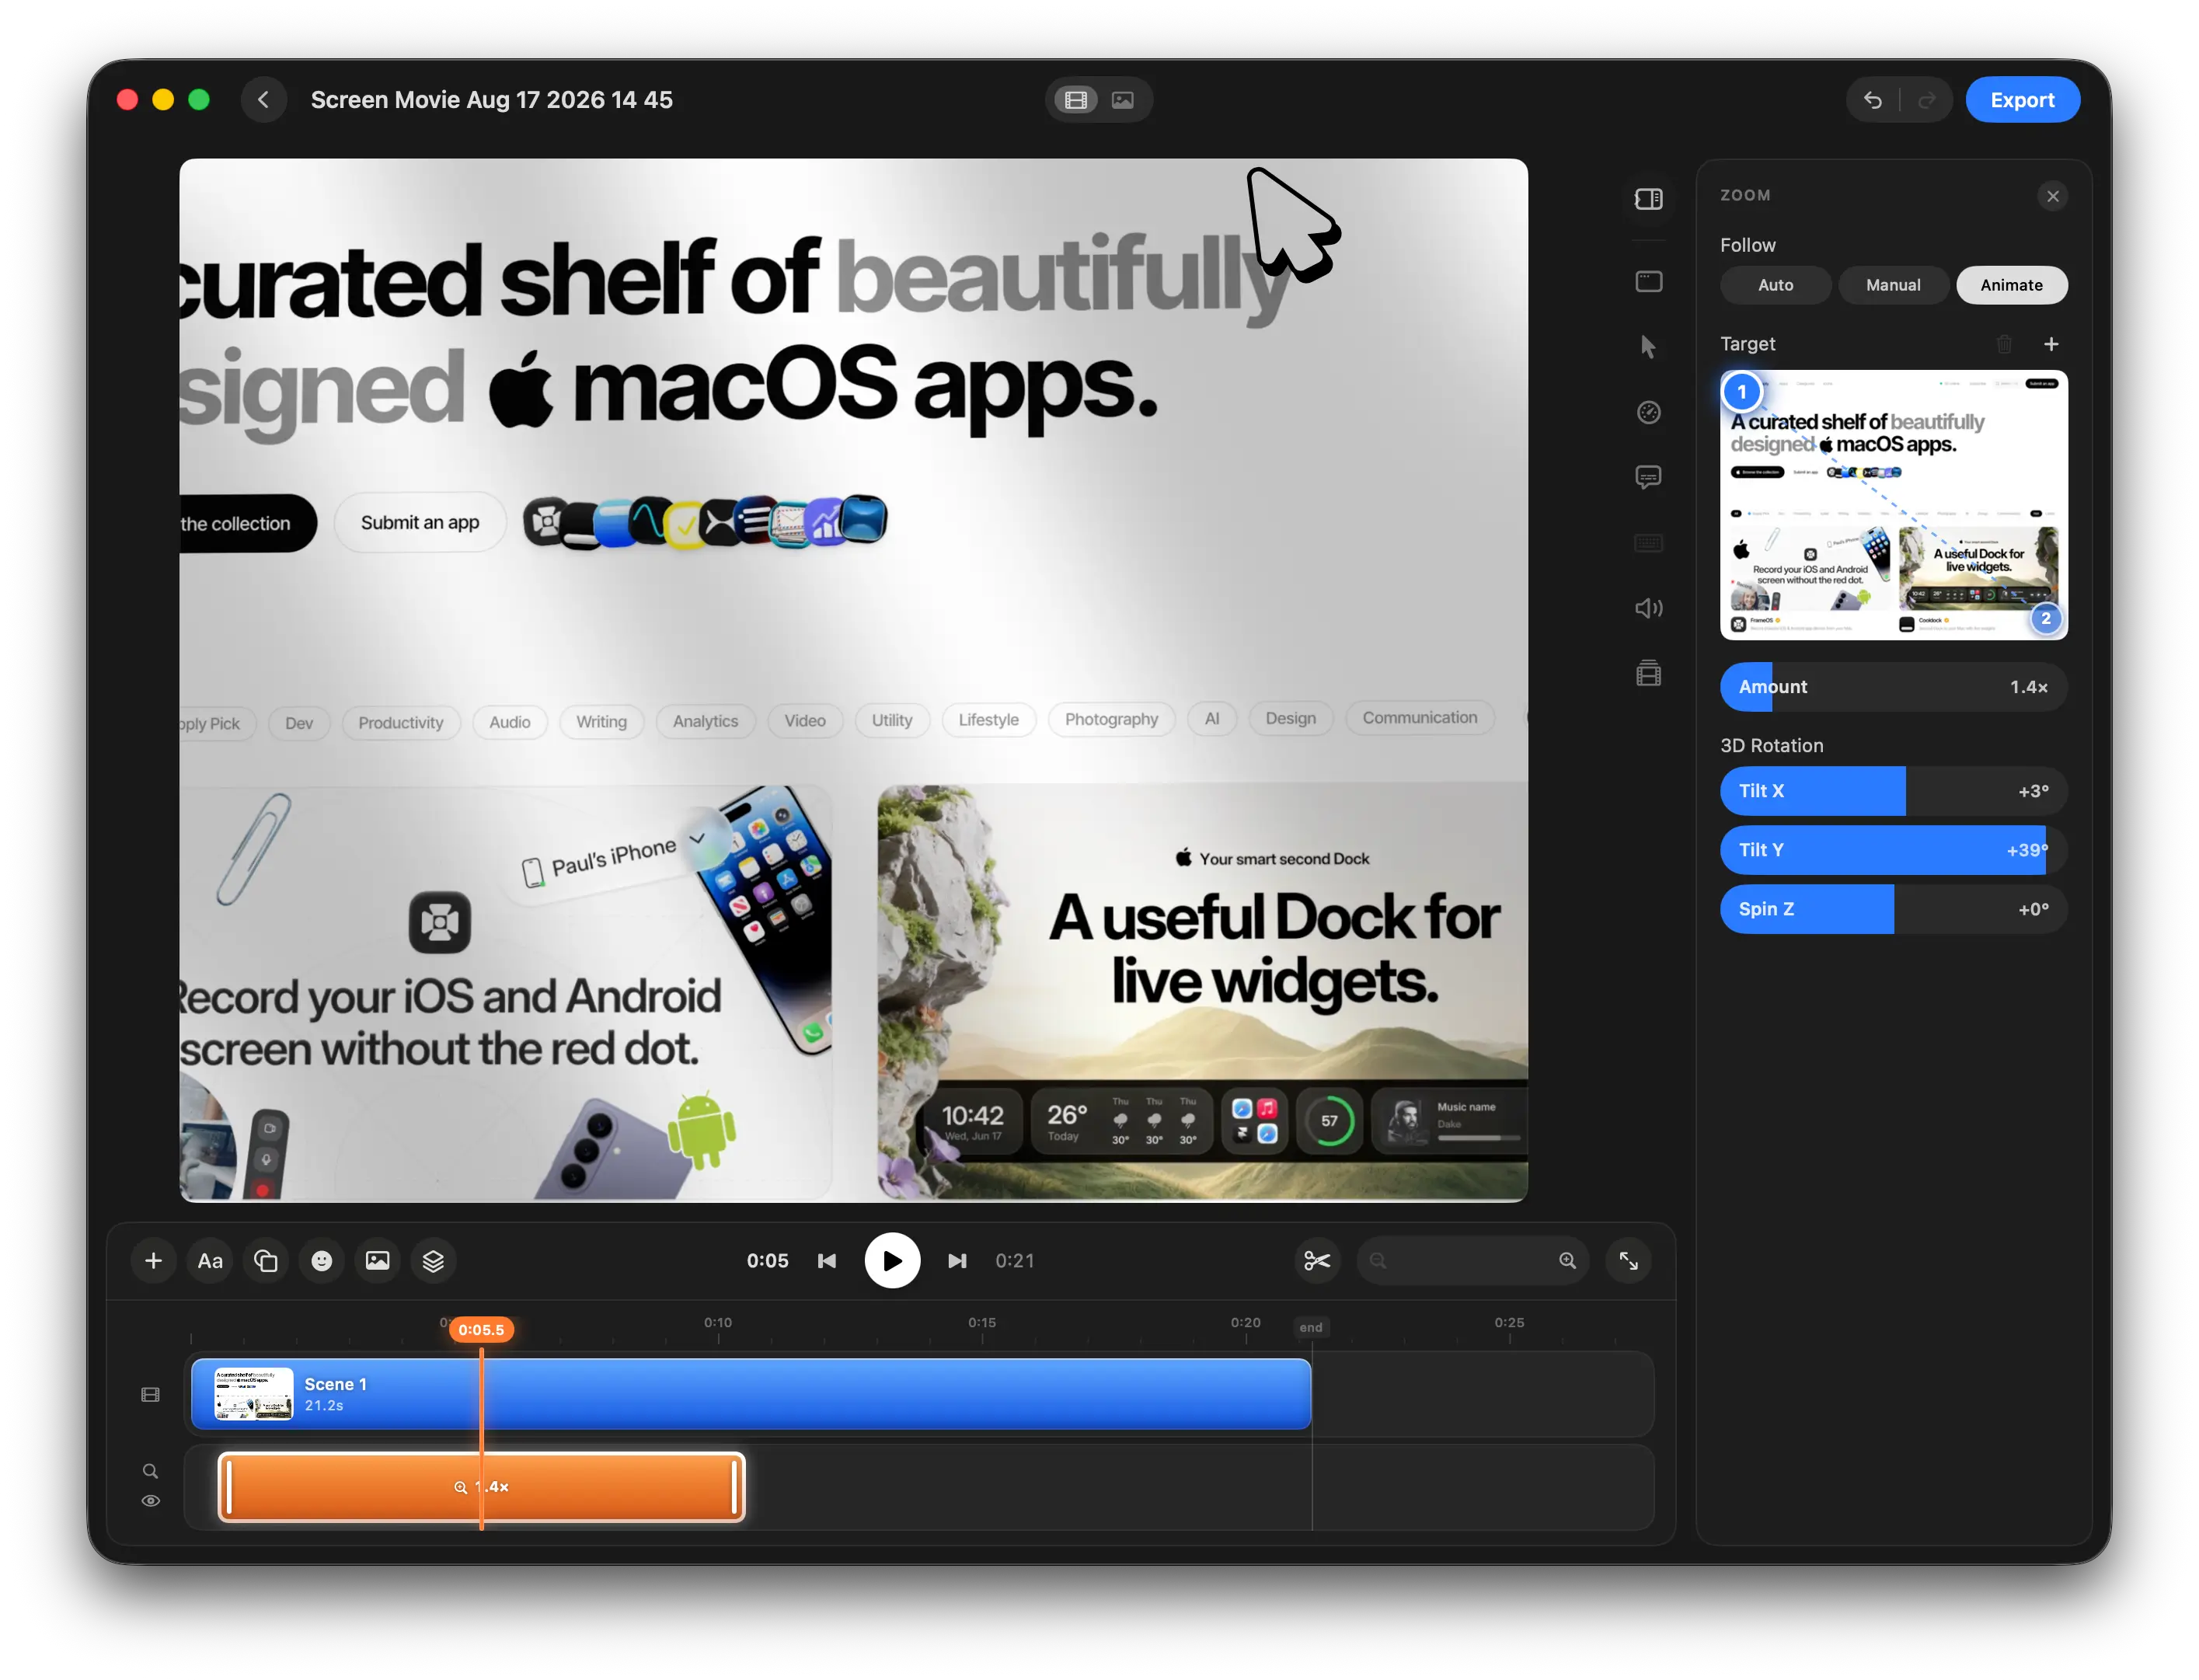This screenshot has height=1680, width=2199.
Task: Adjust the Tilt Y slider
Action: [1893, 850]
